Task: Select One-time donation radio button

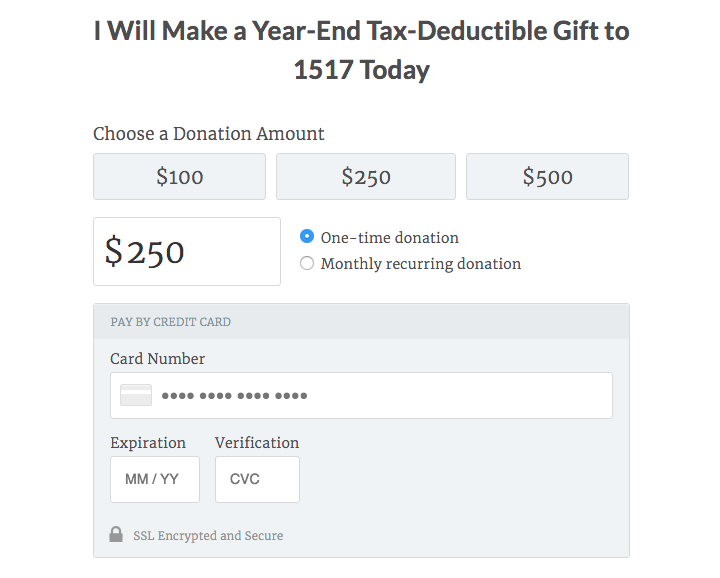Action: [307, 236]
